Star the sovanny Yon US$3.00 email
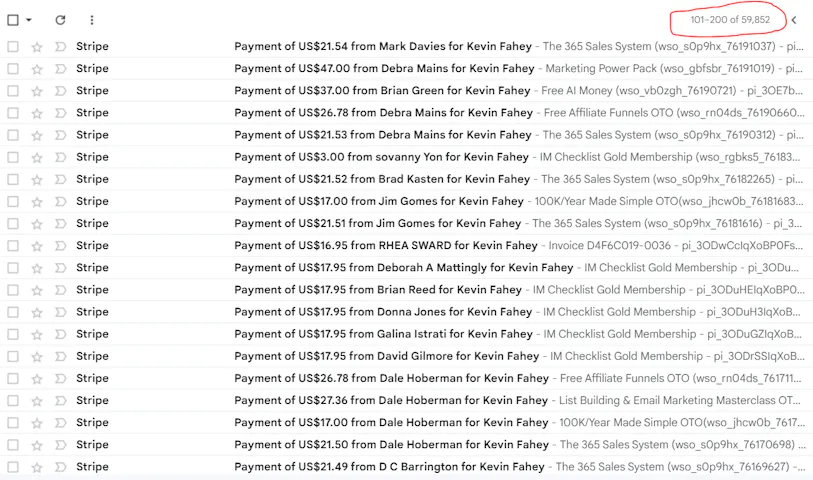Image resolution: width=813 pixels, height=480 pixels. coord(37,157)
